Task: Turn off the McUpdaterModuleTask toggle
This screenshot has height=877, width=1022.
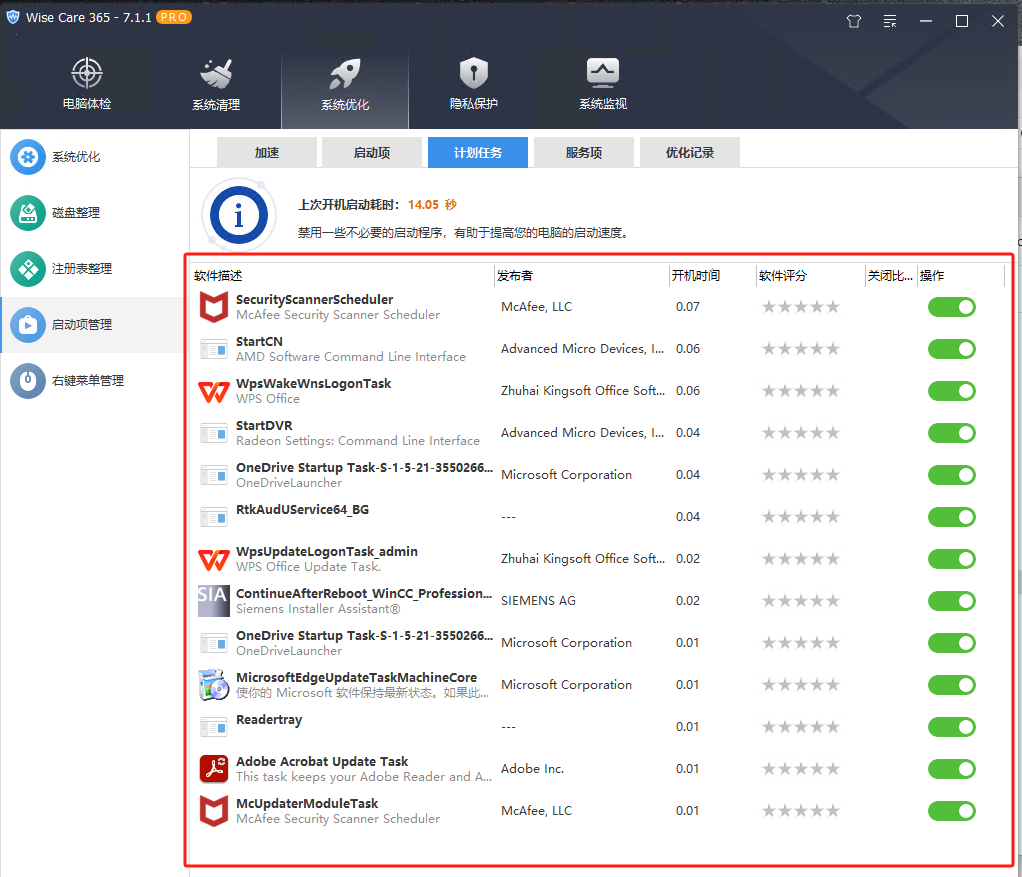Action: 952,811
